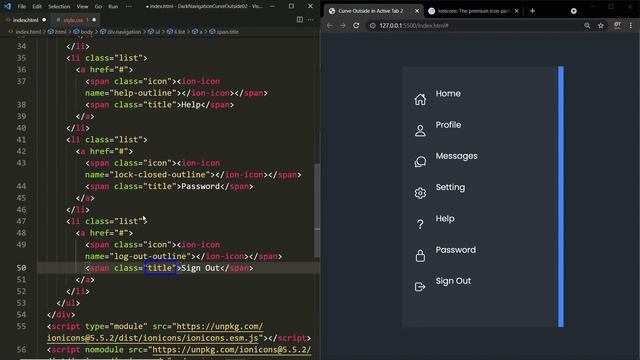Click the Help question mark icon

click(420, 224)
